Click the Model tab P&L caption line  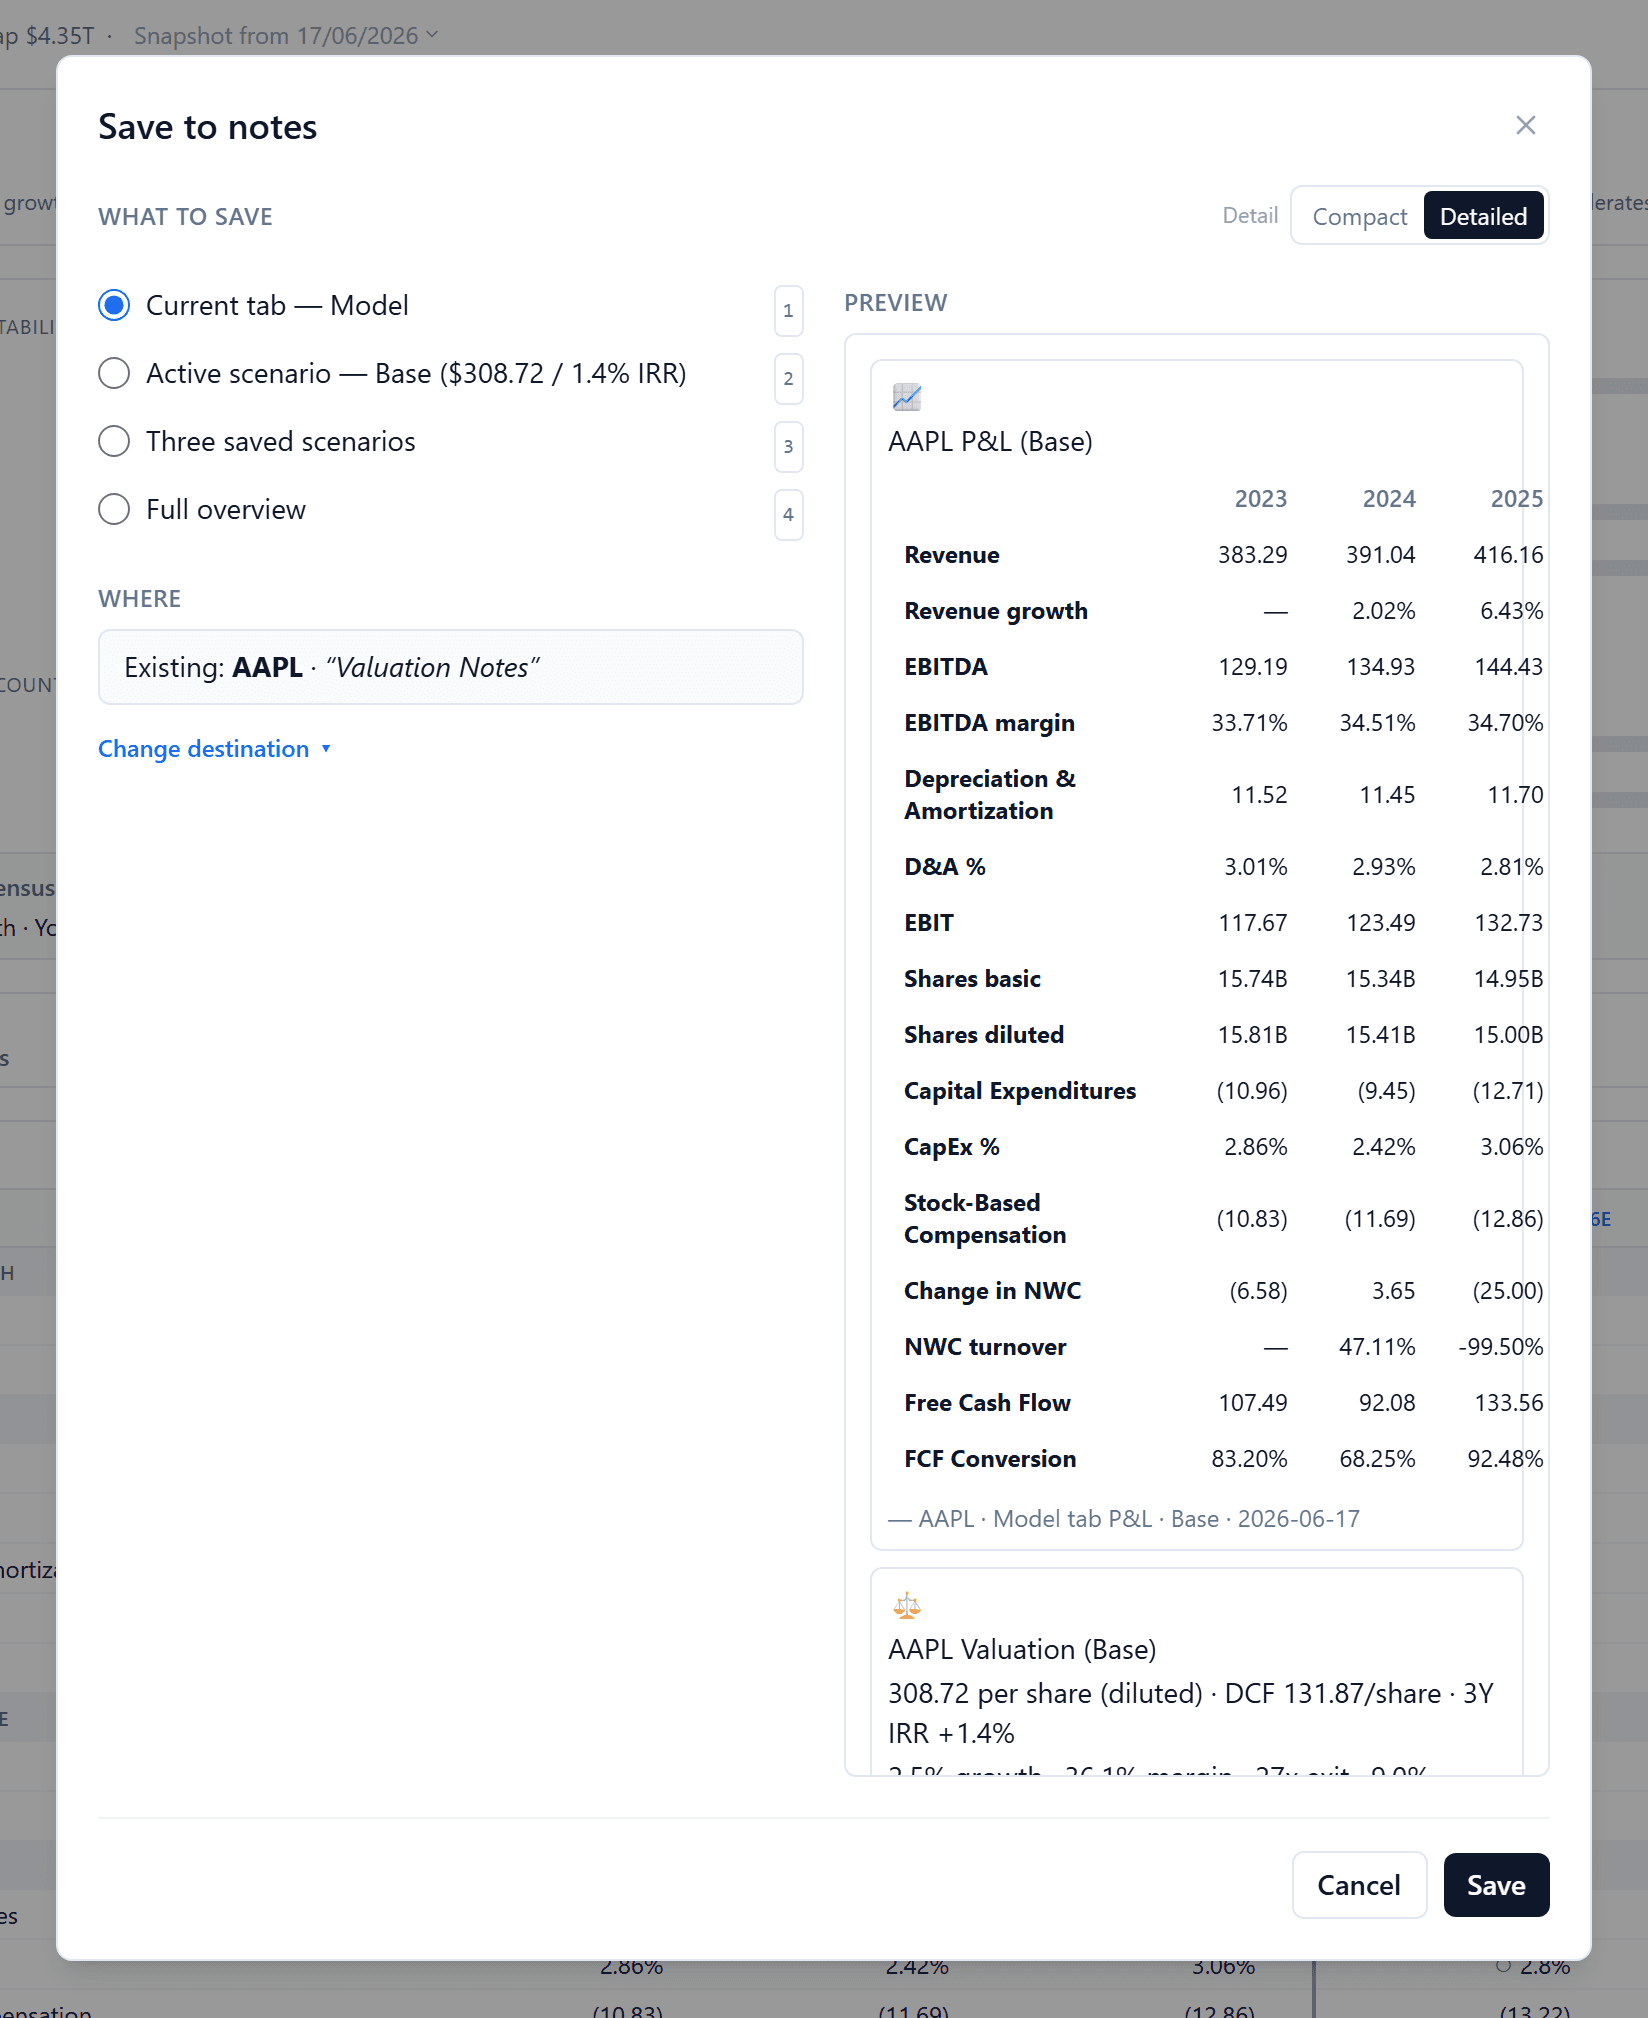pyautogui.click(x=1124, y=1519)
